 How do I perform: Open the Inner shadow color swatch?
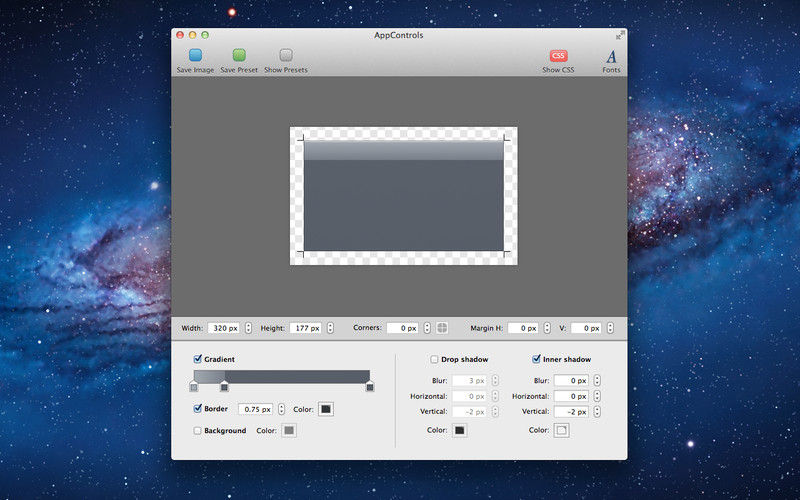click(561, 431)
